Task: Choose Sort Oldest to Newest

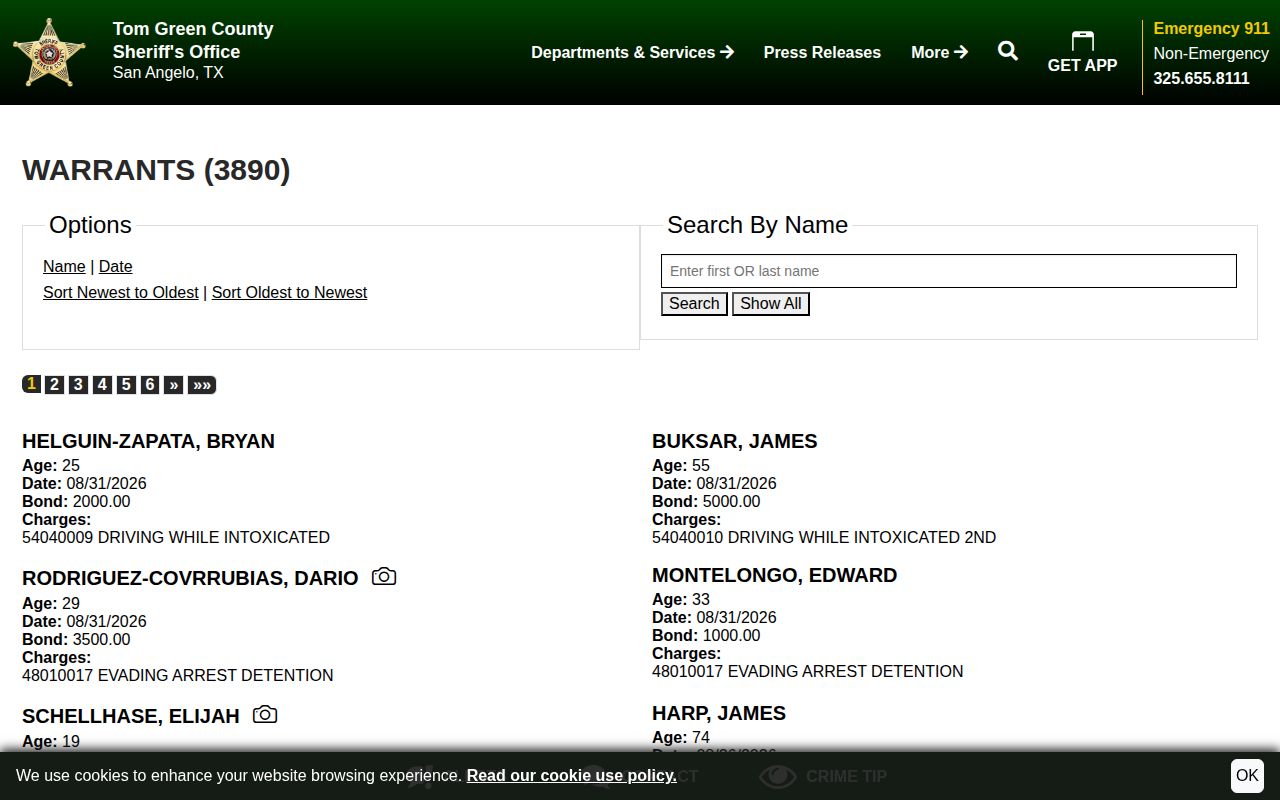Action: pos(289,292)
